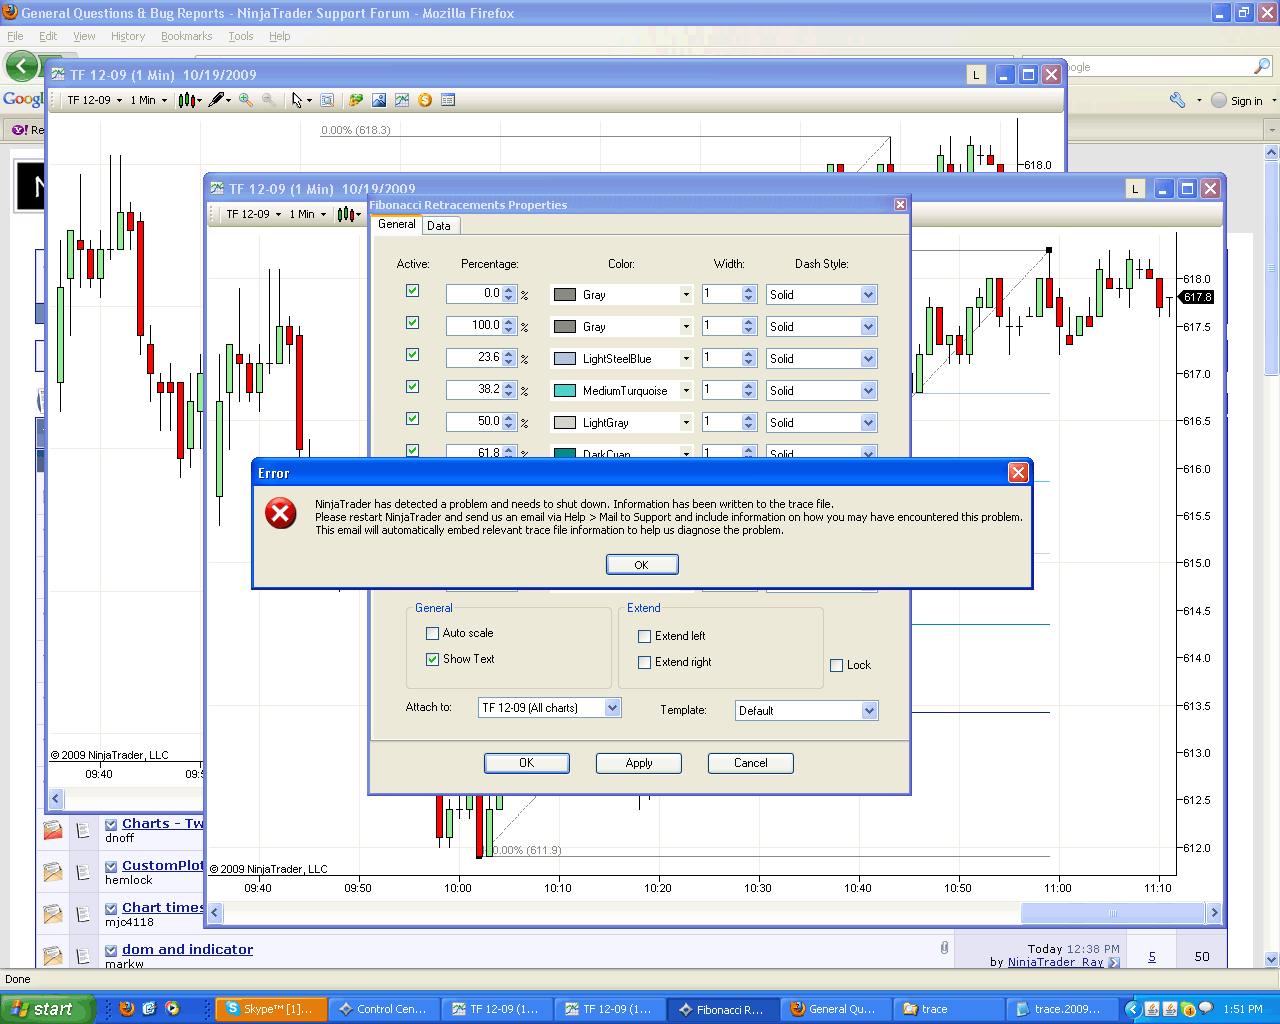Open the Firefox File menu
Viewport: 1280px width, 1024px height.
click(15, 36)
